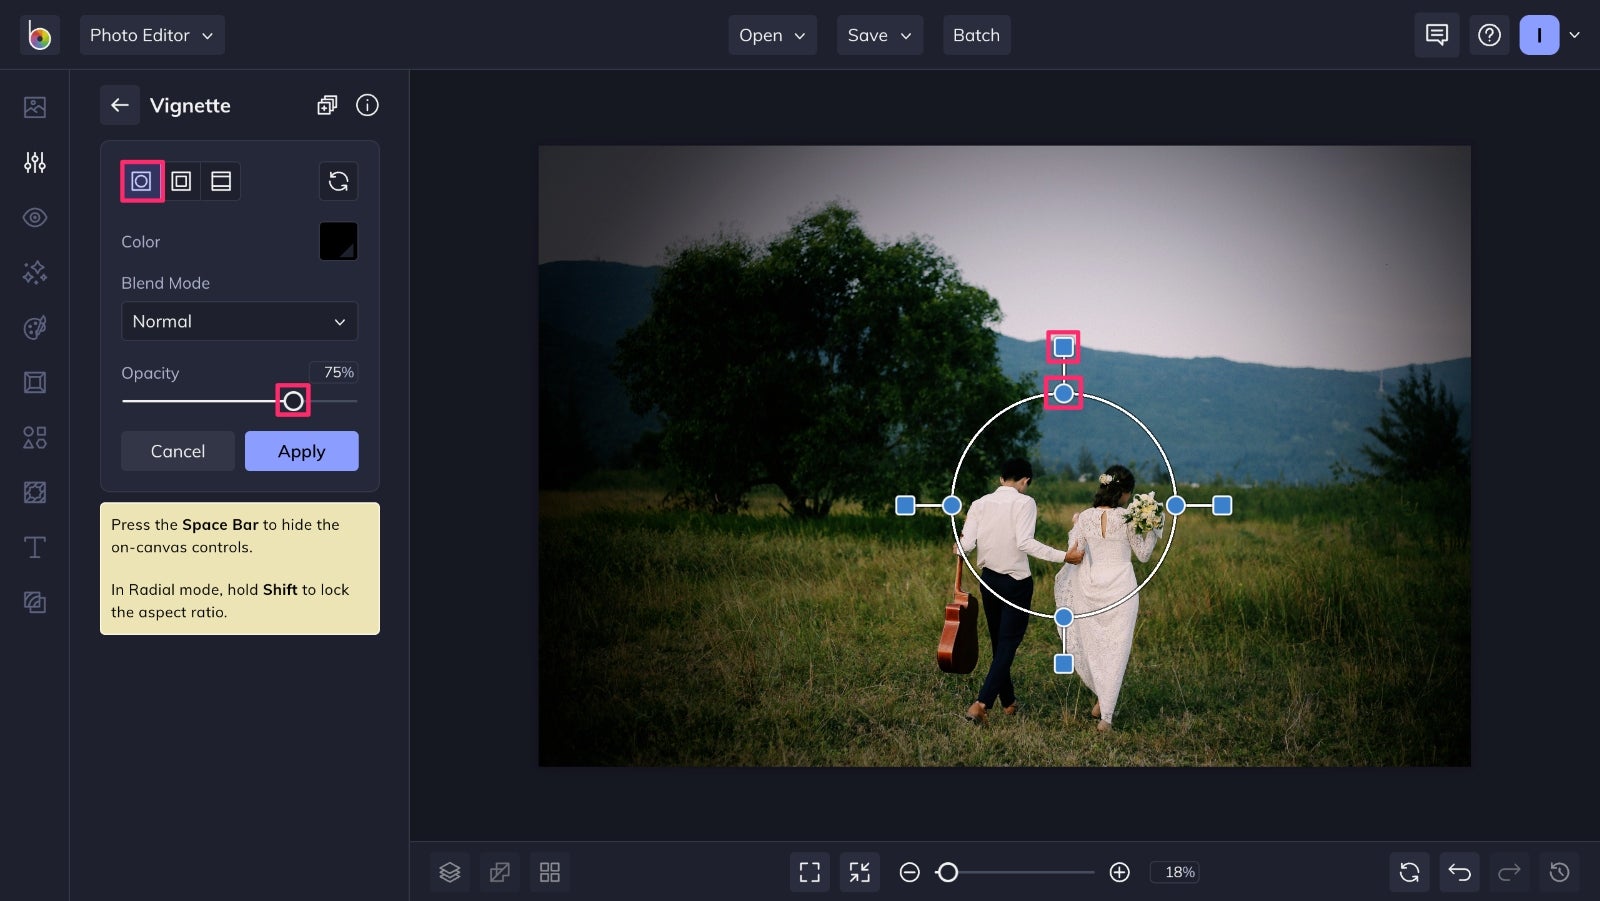Open the Blend Mode dropdown
Screen dimensions: 1600x901
[x=239, y=321]
